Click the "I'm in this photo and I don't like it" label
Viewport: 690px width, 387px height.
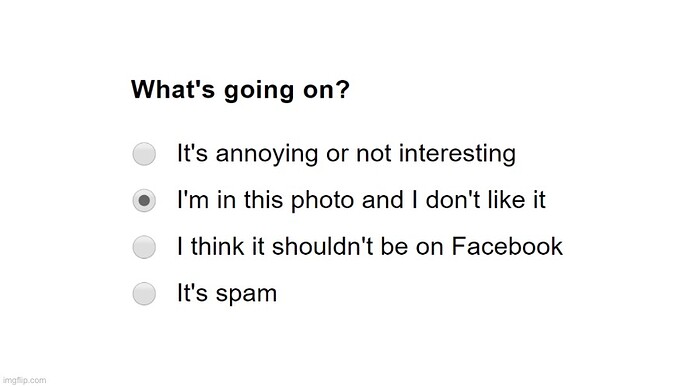[361, 200]
